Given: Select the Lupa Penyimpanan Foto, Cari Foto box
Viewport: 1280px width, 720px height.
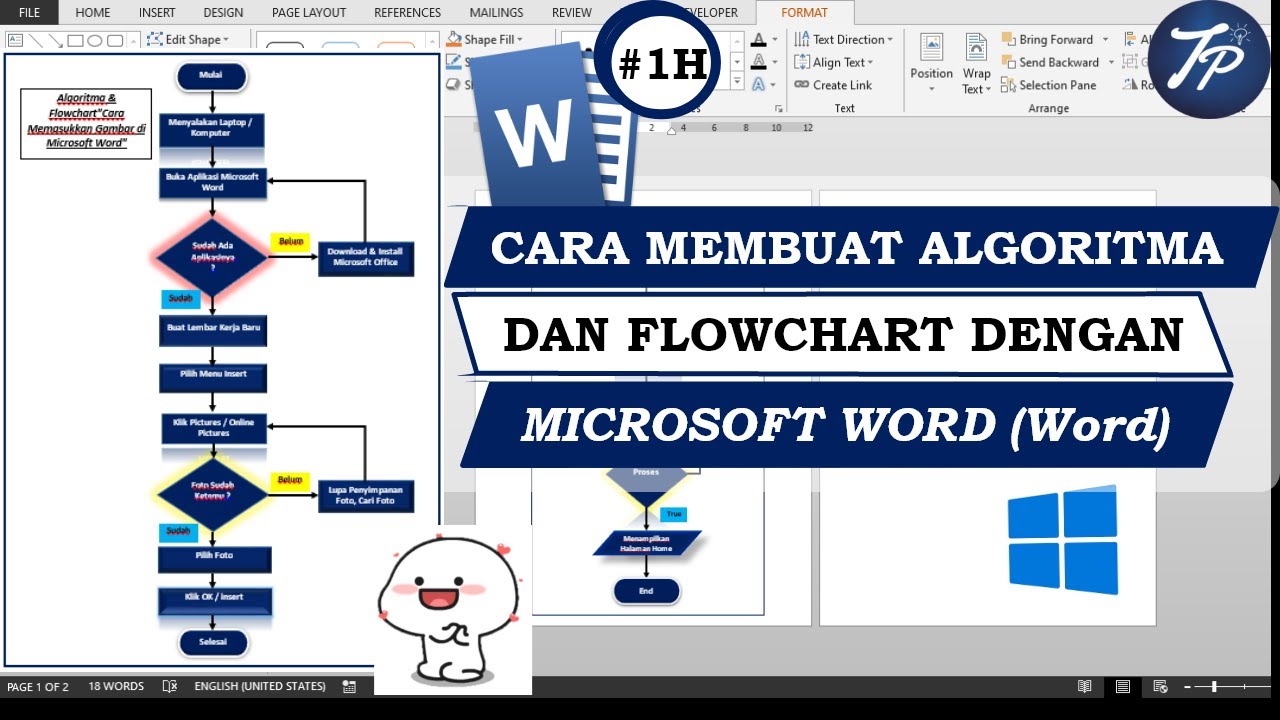Looking at the screenshot, I should 365,496.
